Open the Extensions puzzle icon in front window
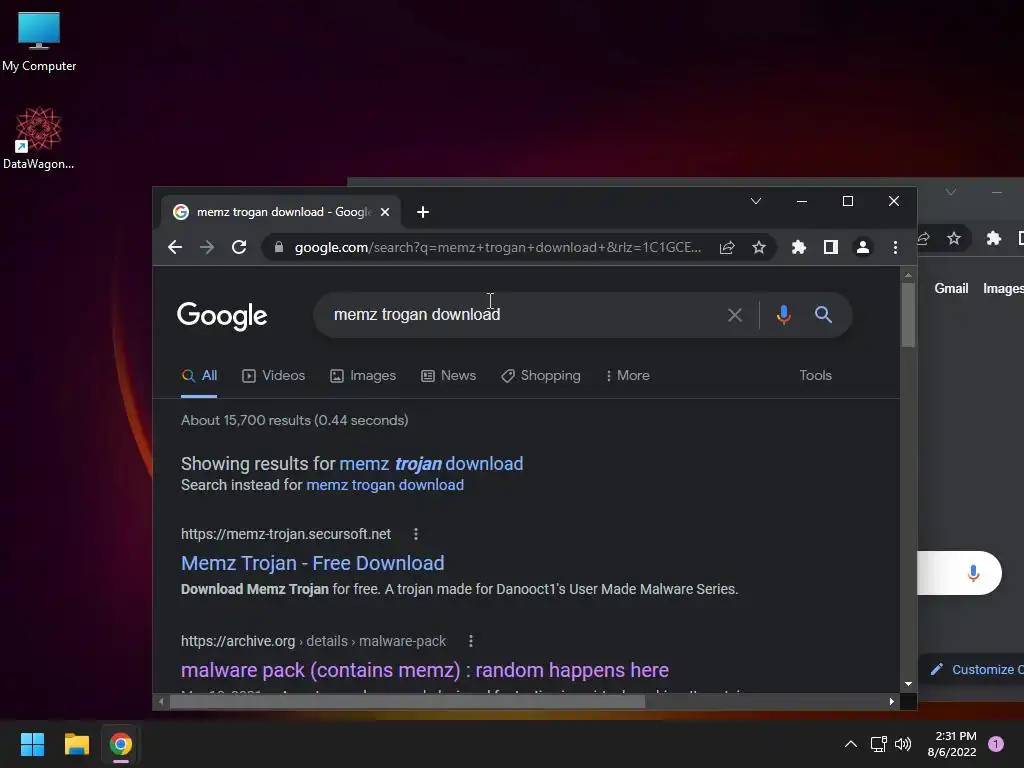1024x768 pixels. [799, 248]
